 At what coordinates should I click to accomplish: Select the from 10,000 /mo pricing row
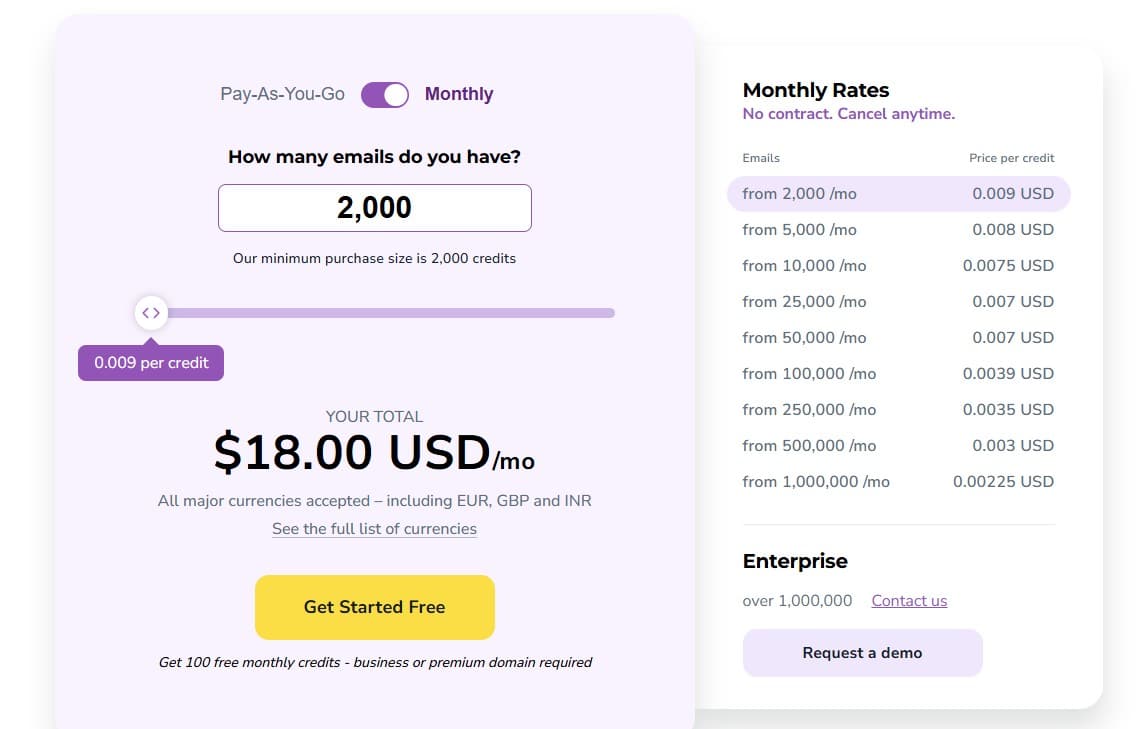(897, 265)
